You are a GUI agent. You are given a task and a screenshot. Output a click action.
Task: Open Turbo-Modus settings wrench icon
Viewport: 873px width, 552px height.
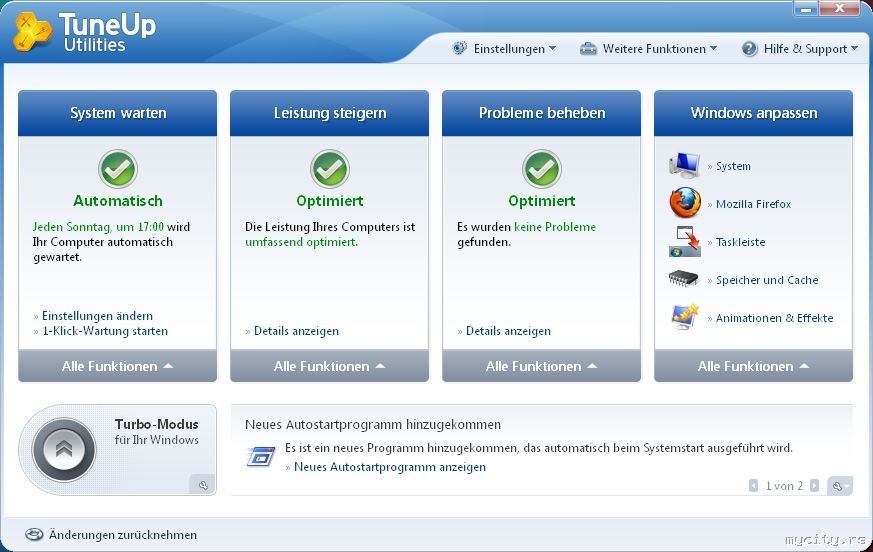click(x=203, y=485)
